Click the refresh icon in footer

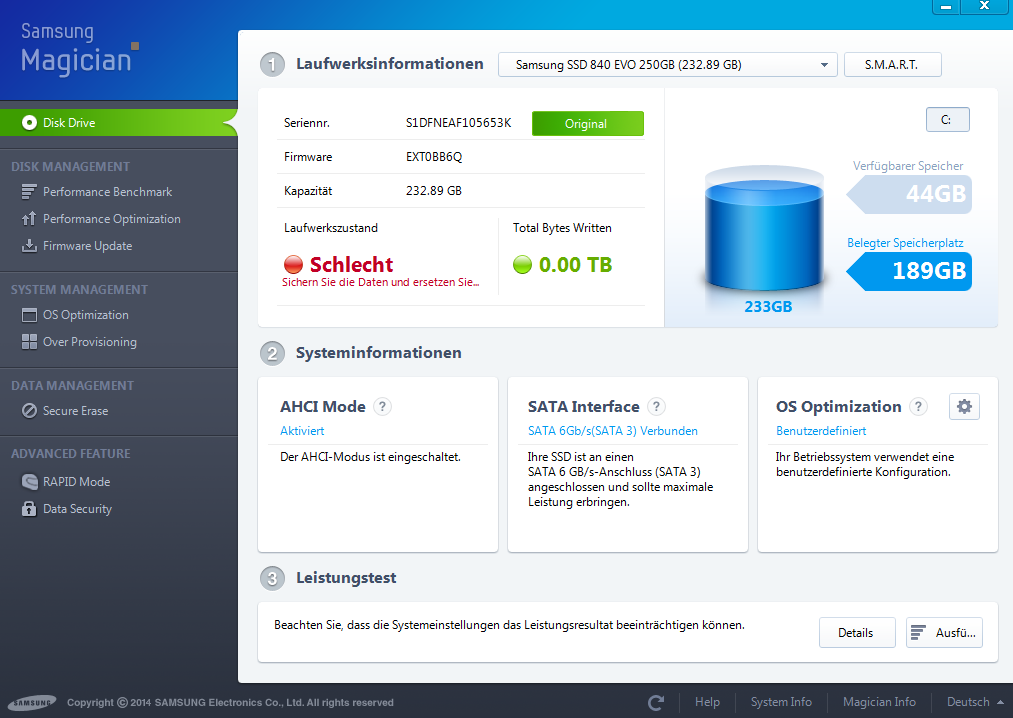click(x=656, y=702)
